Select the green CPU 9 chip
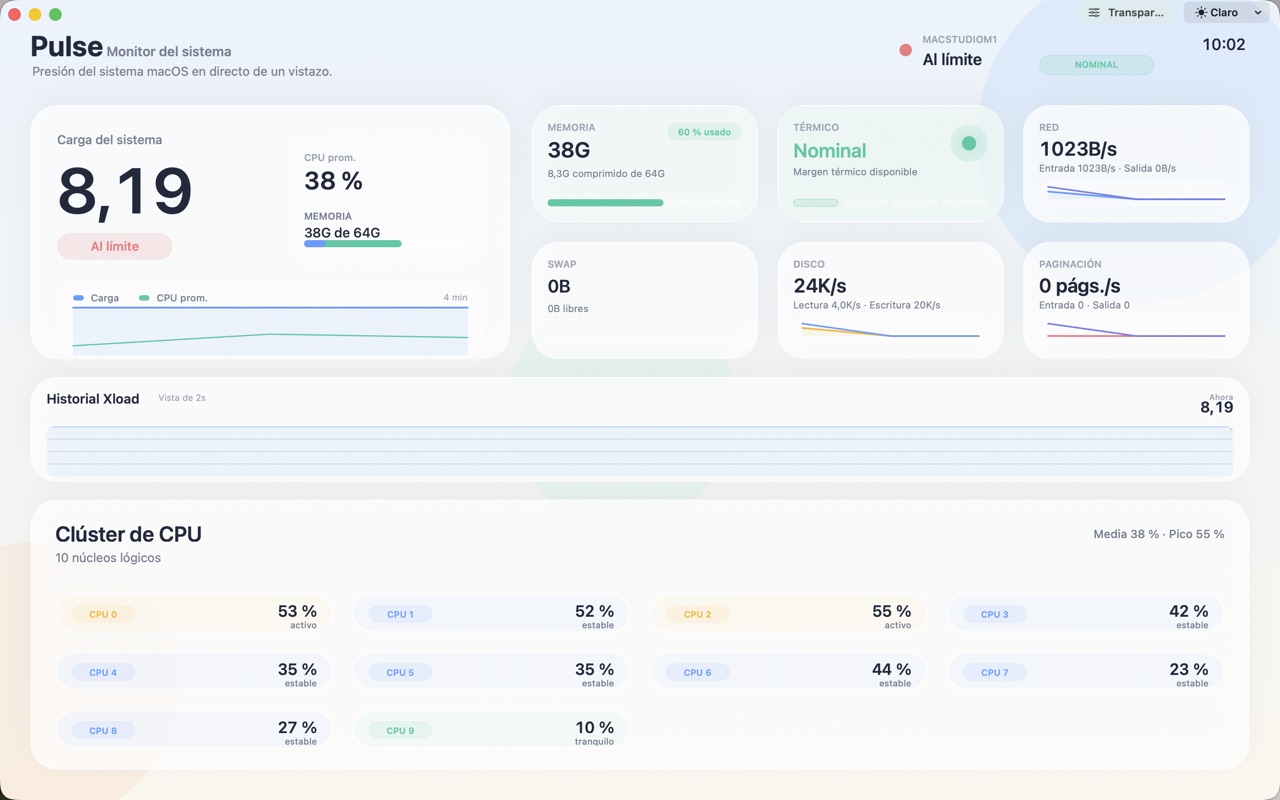 400,730
